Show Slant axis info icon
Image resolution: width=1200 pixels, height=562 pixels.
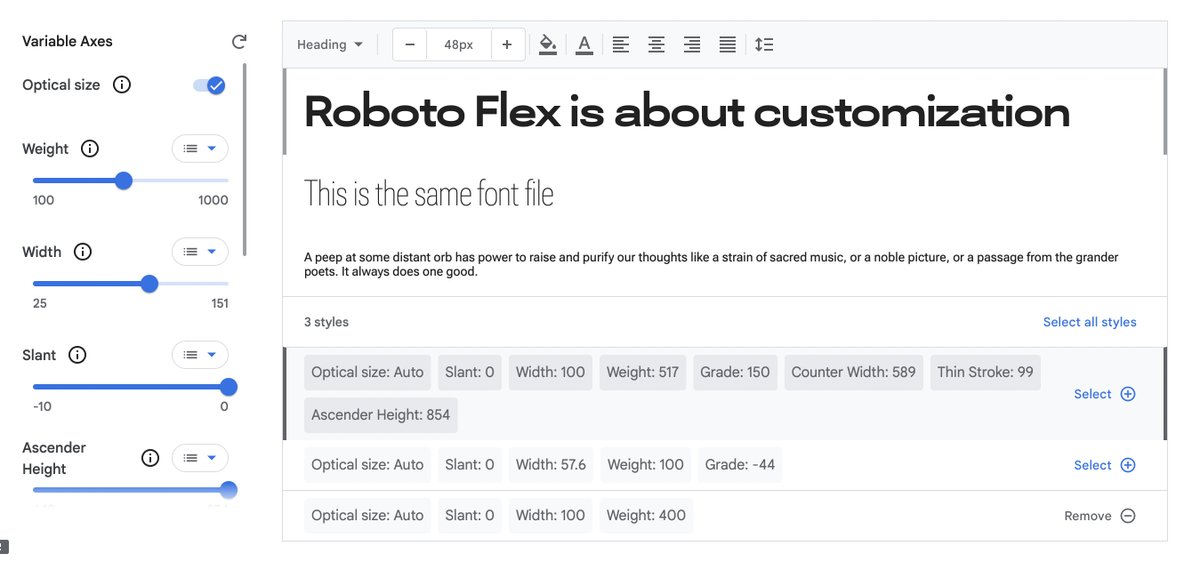point(77,355)
